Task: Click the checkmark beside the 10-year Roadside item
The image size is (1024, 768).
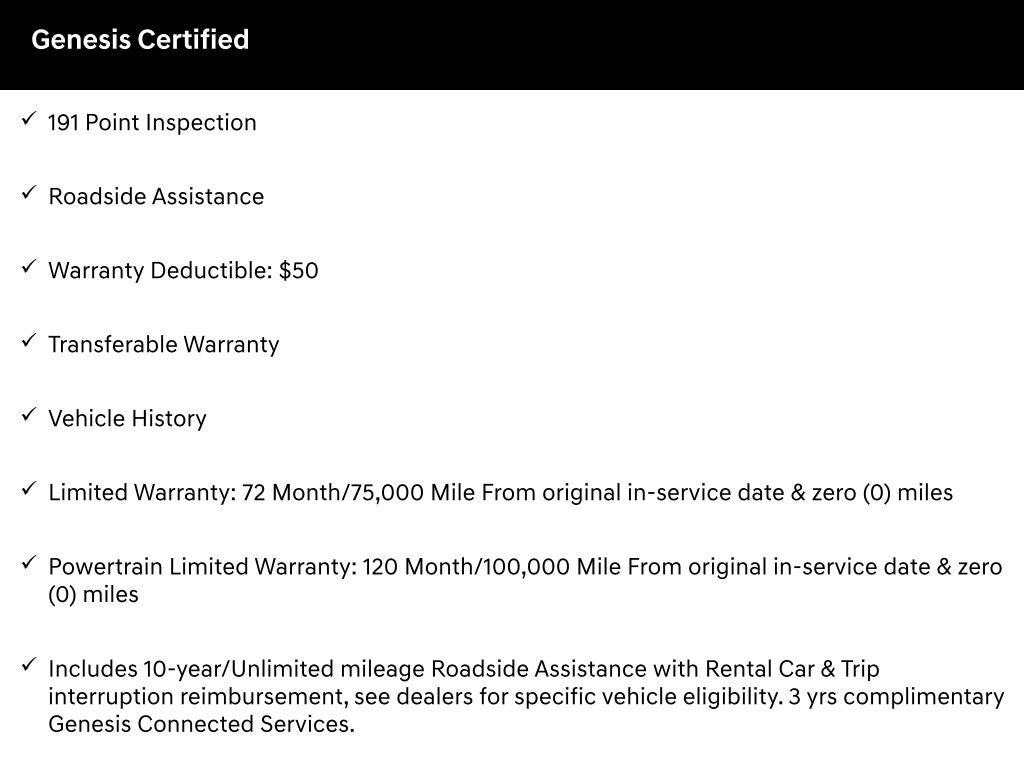Action: (x=28, y=665)
